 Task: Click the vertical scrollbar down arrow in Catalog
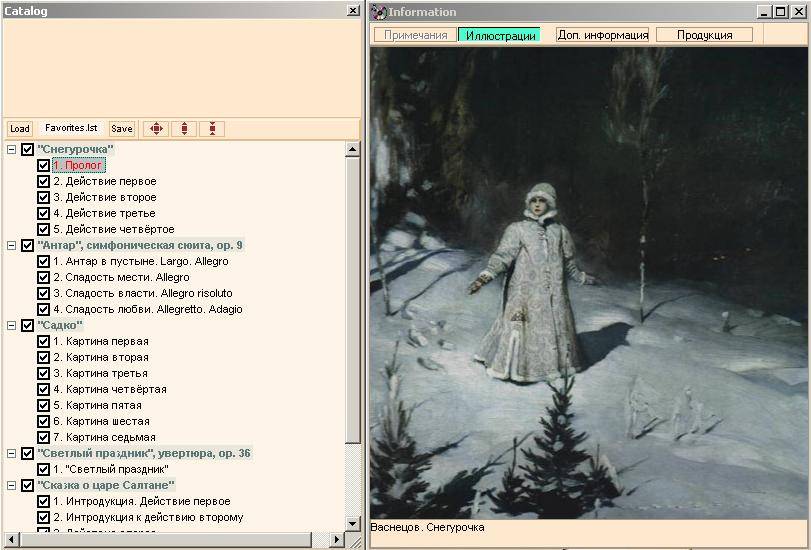(x=352, y=523)
